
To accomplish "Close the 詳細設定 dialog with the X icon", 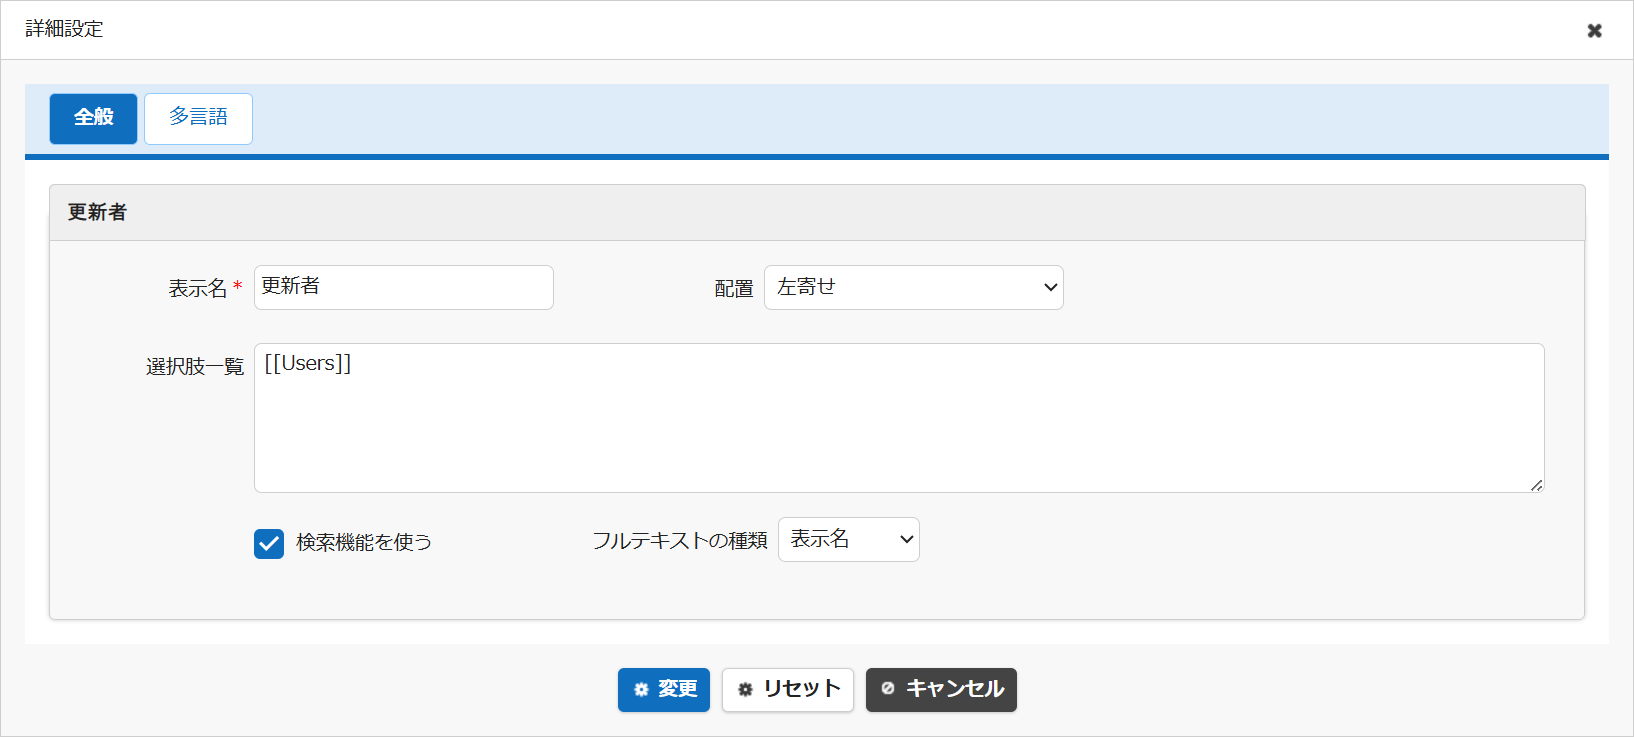I will 1594,30.
